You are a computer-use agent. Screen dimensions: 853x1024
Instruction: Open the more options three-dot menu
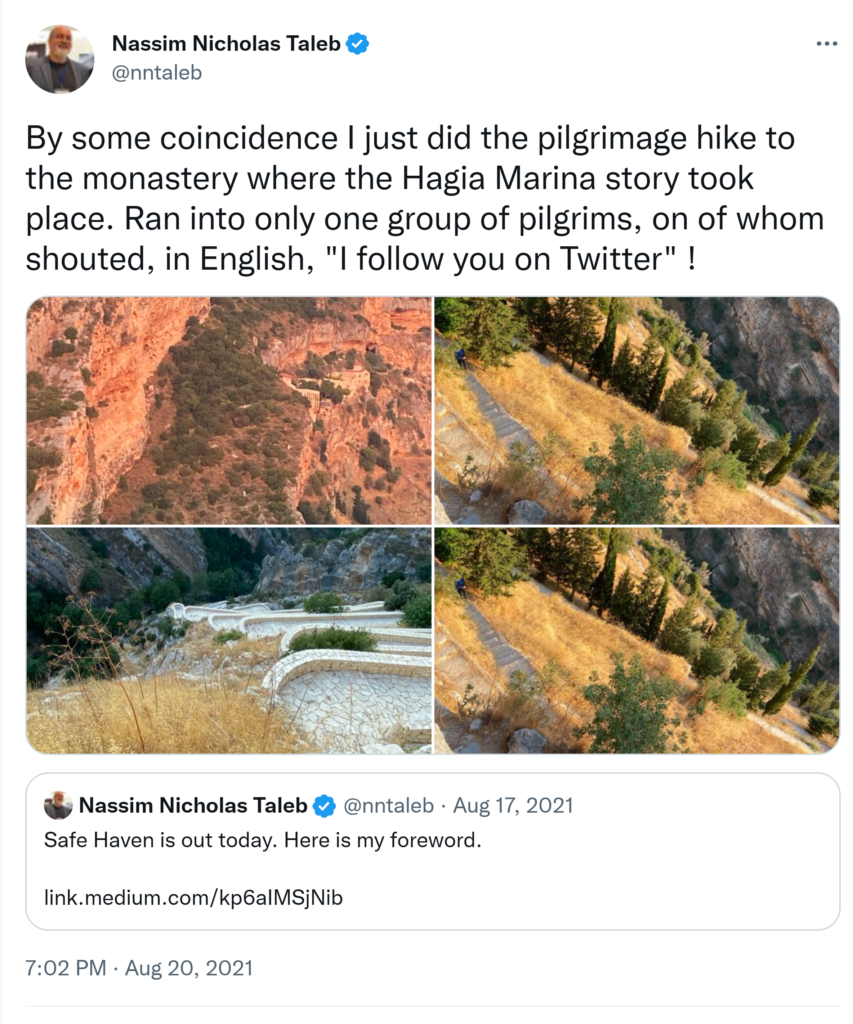(x=826, y=45)
